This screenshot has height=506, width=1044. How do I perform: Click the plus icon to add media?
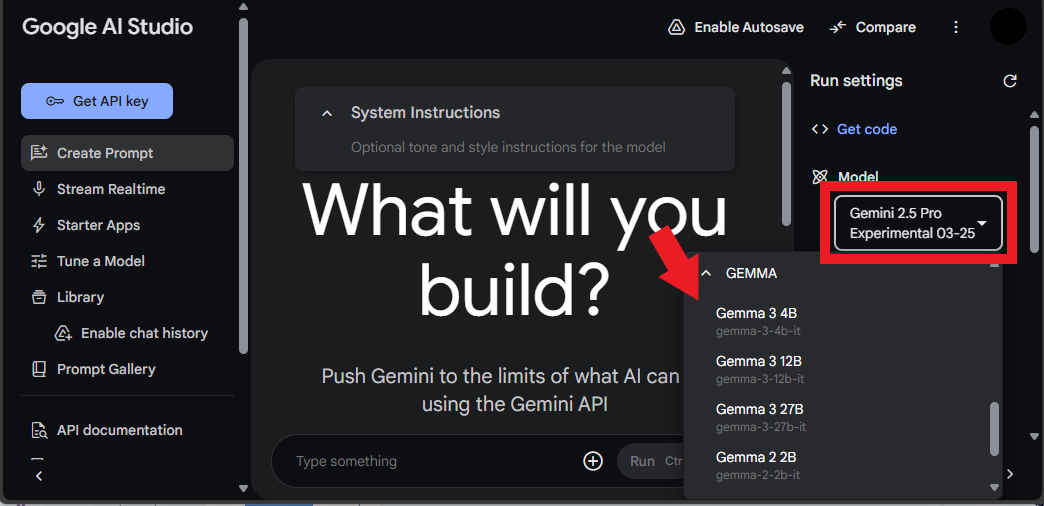tap(593, 461)
